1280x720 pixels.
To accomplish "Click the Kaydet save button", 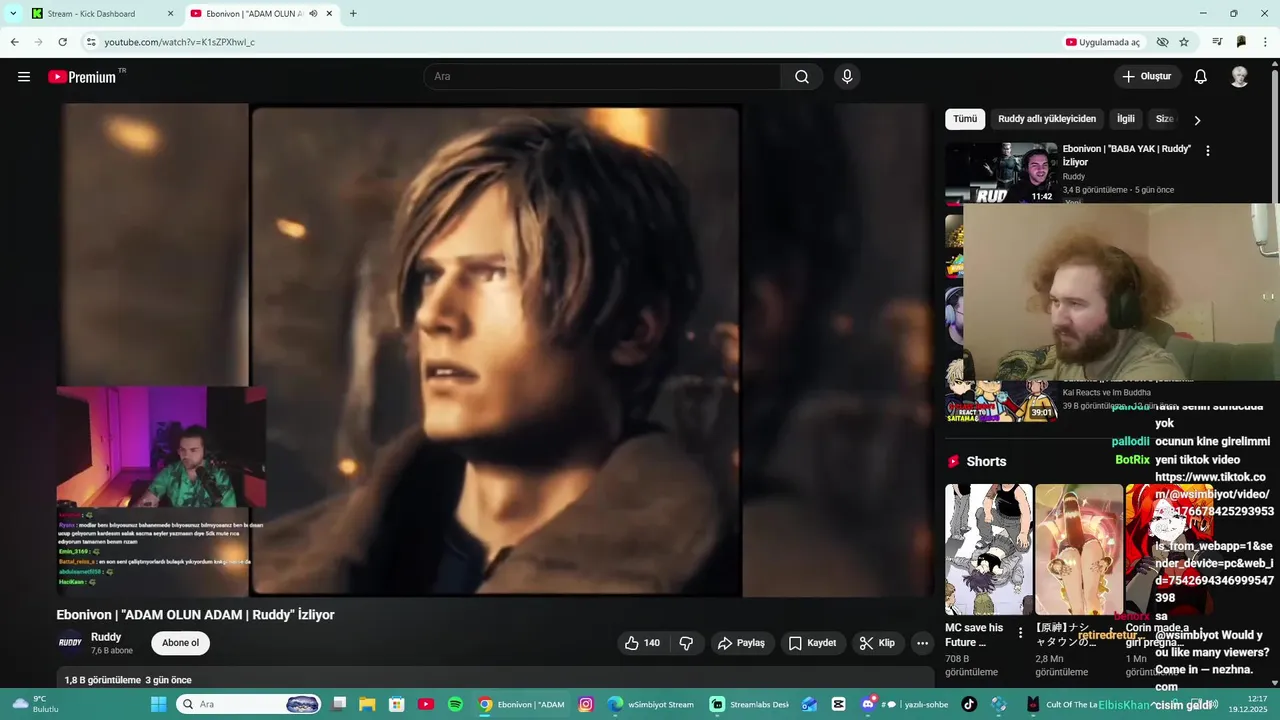I will (812, 643).
